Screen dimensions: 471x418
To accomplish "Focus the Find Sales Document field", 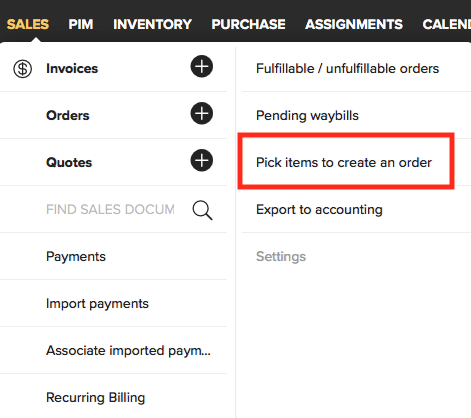I will [x=110, y=209].
